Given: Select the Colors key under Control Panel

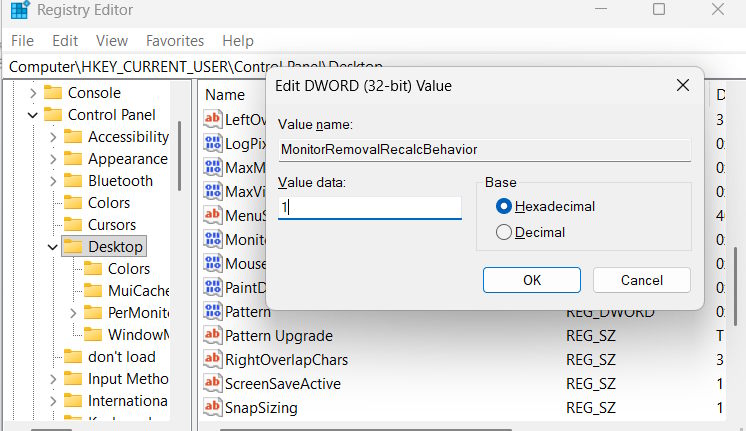Looking at the screenshot, I should (x=109, y=203).
